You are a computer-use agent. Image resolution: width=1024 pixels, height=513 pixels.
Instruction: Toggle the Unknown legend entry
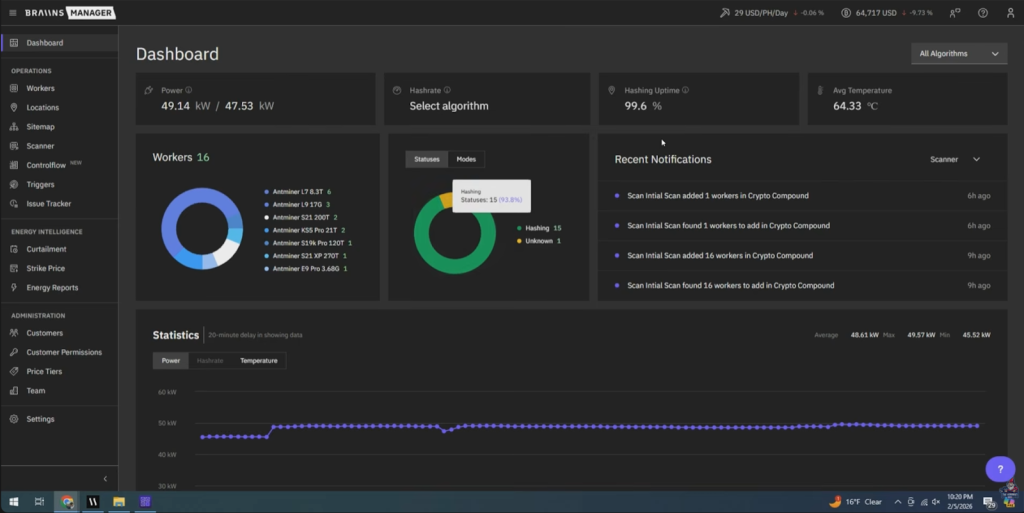(x=538, y=241)
